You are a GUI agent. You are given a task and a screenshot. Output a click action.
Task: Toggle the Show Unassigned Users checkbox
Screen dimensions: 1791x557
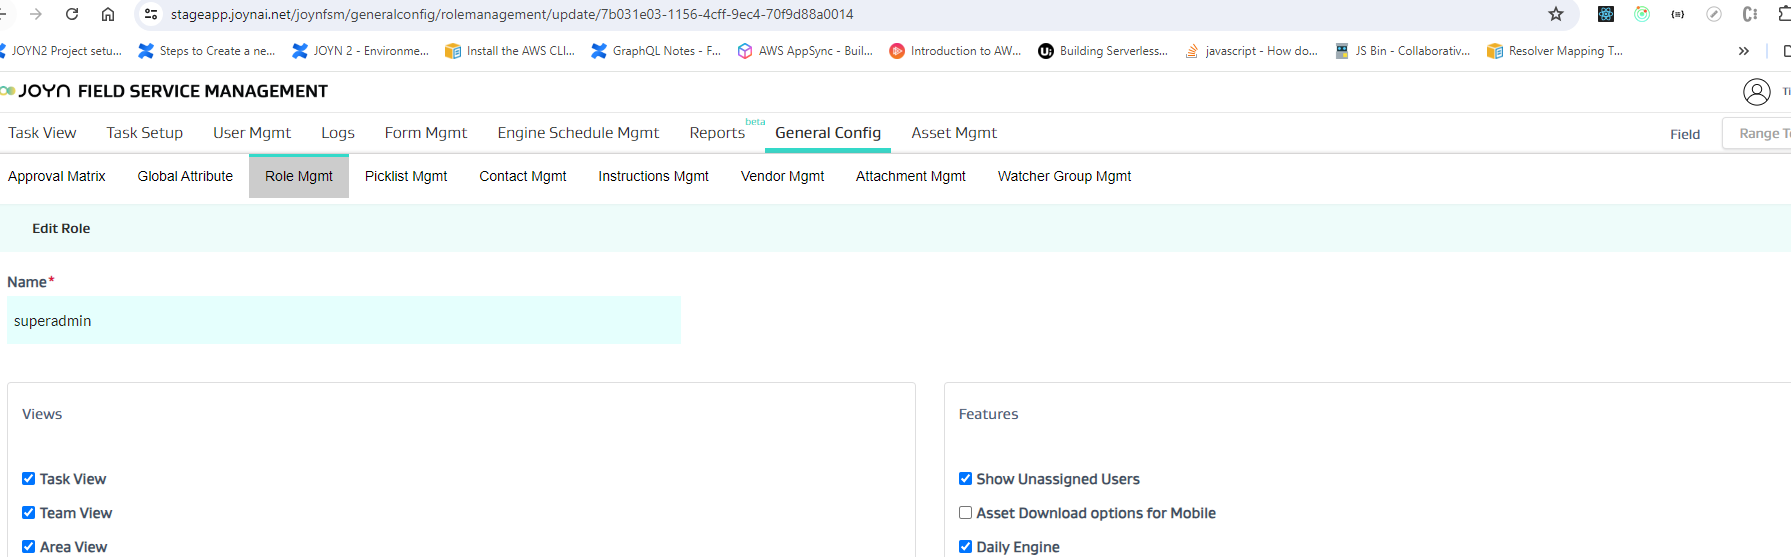(x=965, y=479)
